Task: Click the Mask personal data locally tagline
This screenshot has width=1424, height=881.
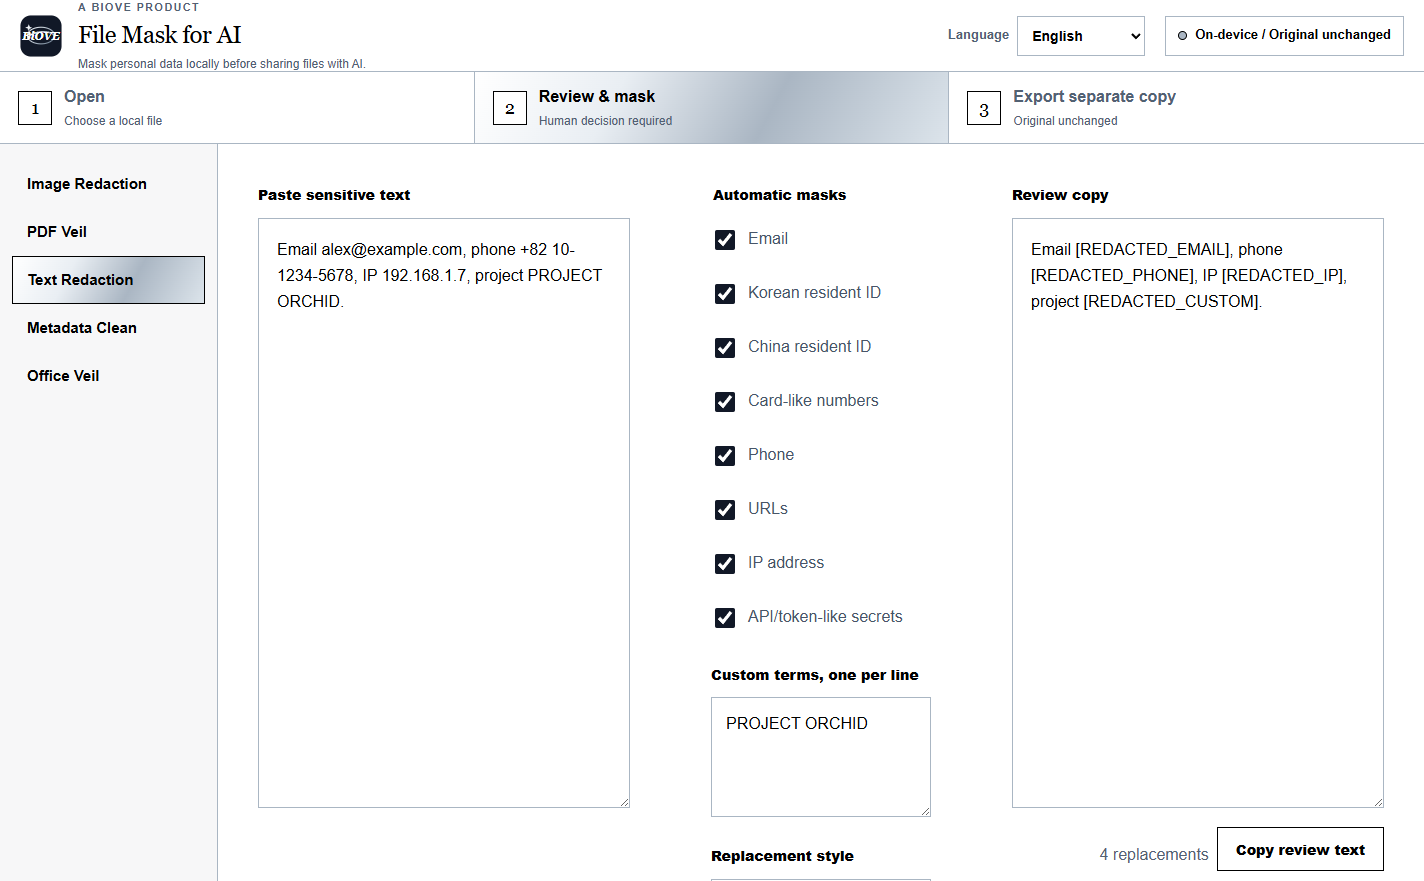Action: pyautogui.click(x=222, y=64)
